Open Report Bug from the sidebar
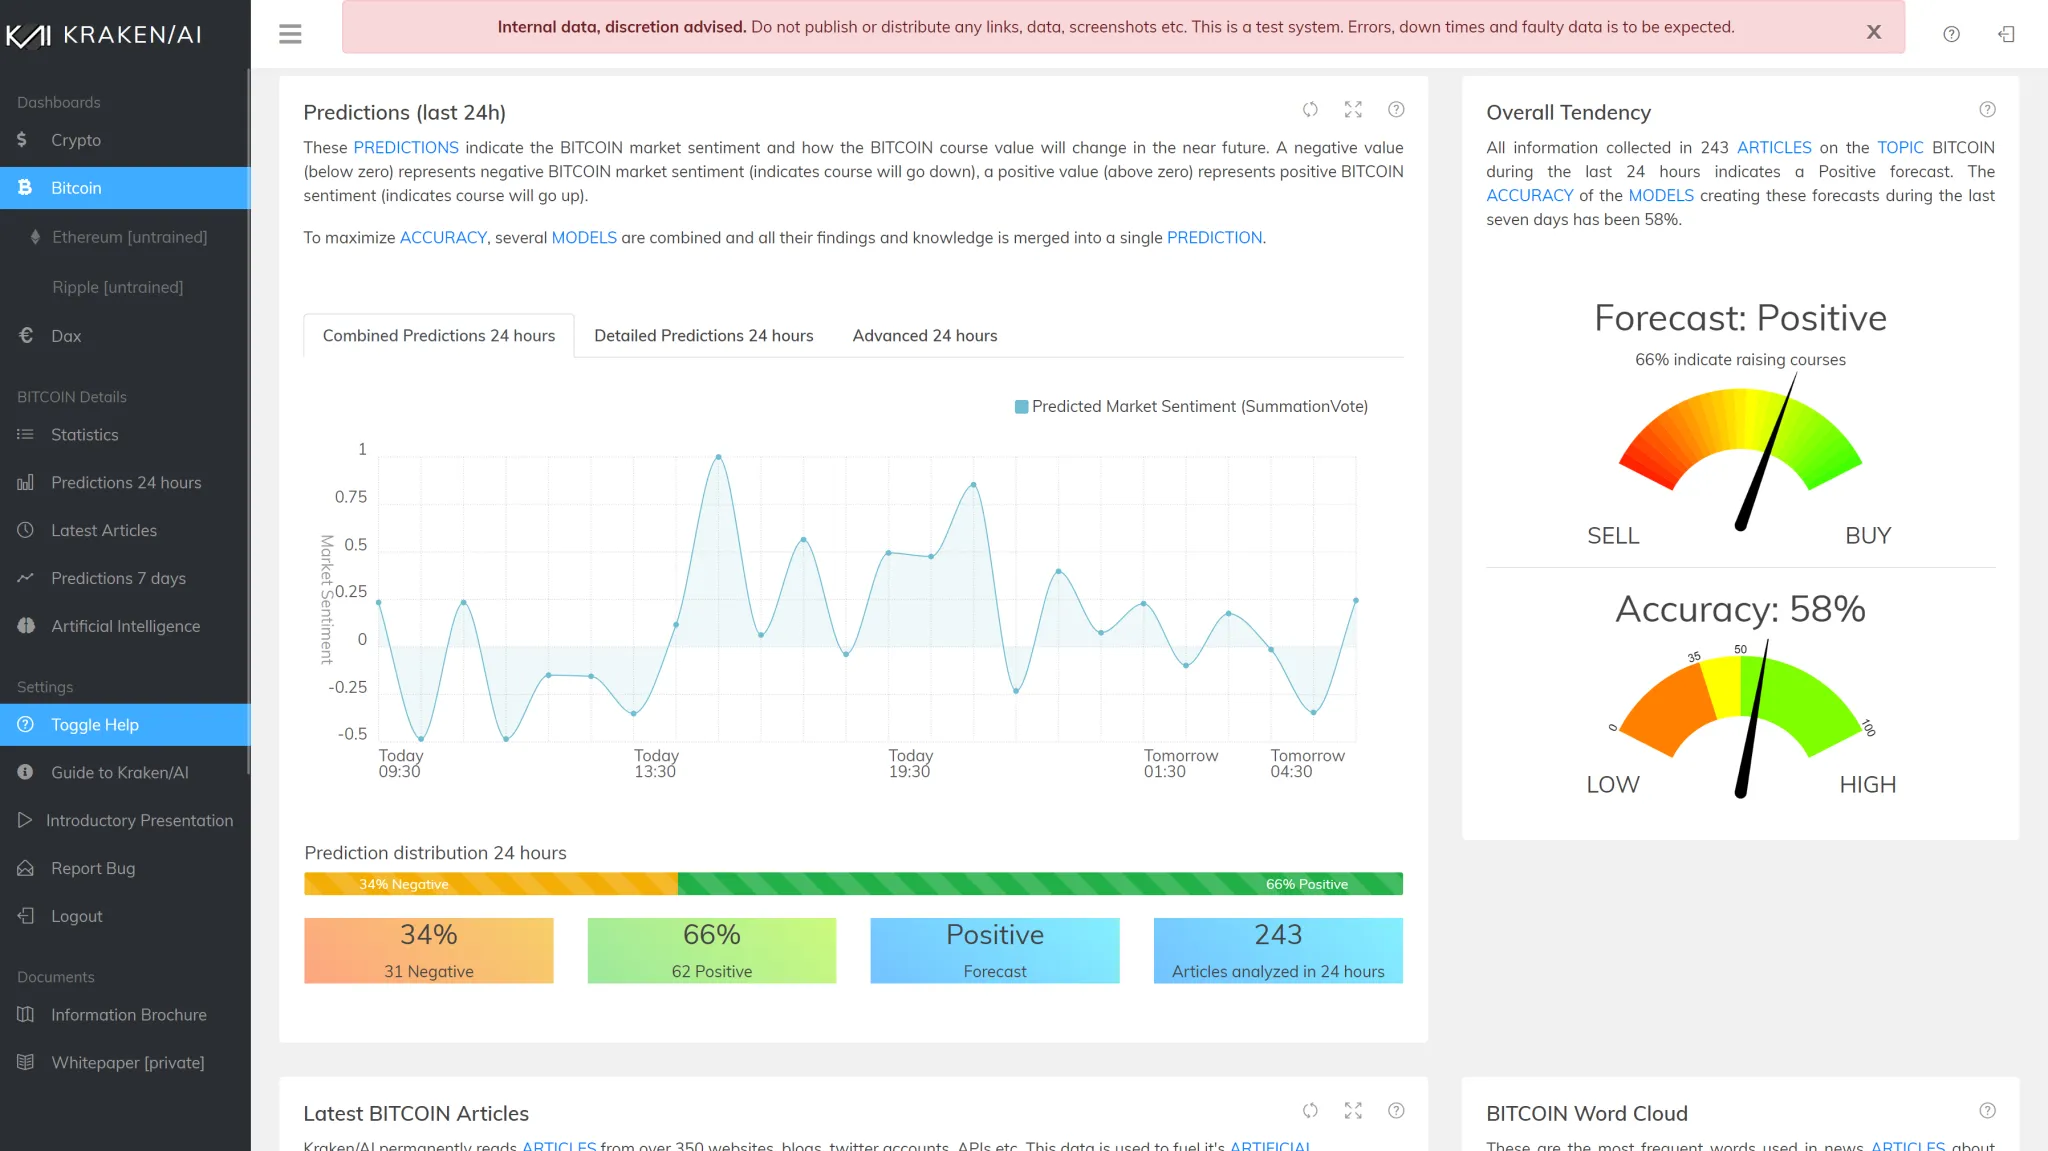2048x1151 pixels. tap(93, 868)
